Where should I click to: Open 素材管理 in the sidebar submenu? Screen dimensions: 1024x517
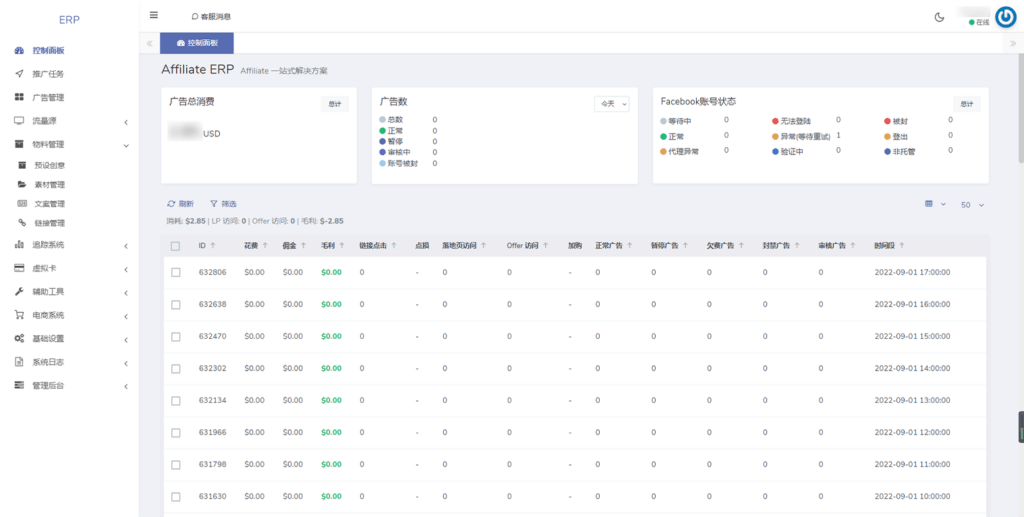pyautogui.click(x=49, y=184)
